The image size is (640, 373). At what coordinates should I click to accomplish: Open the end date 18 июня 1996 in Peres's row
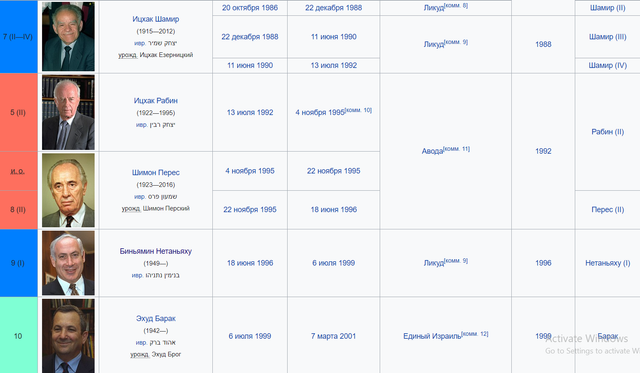pyautogui.click(x=333, y=209)
